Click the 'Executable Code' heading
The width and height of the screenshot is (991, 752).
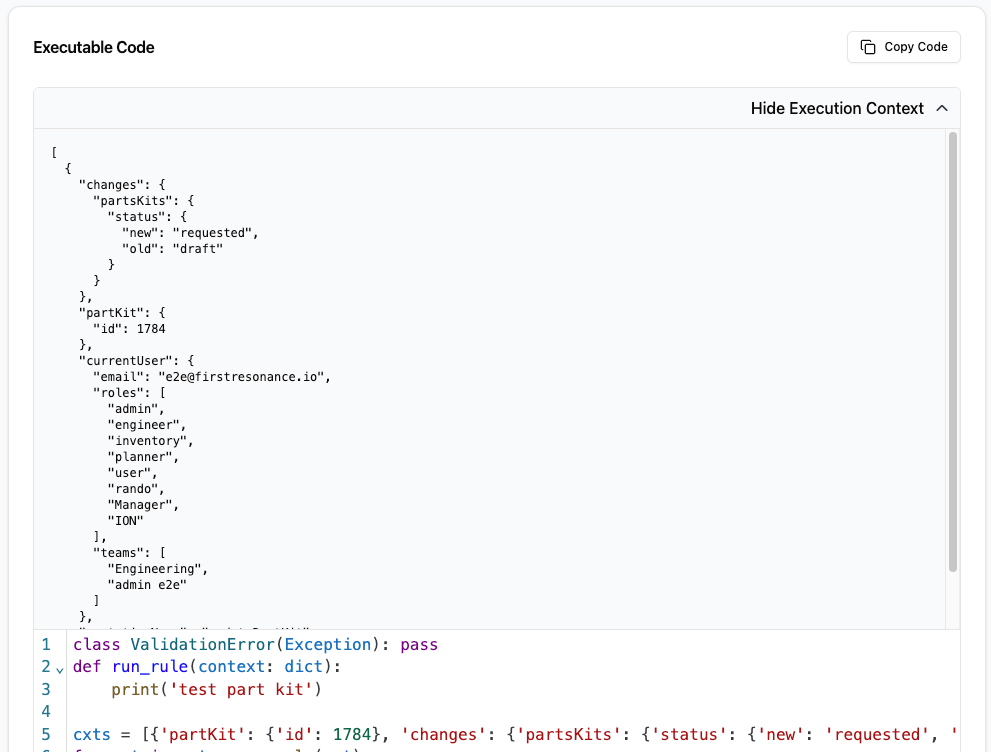coord(94,47)
